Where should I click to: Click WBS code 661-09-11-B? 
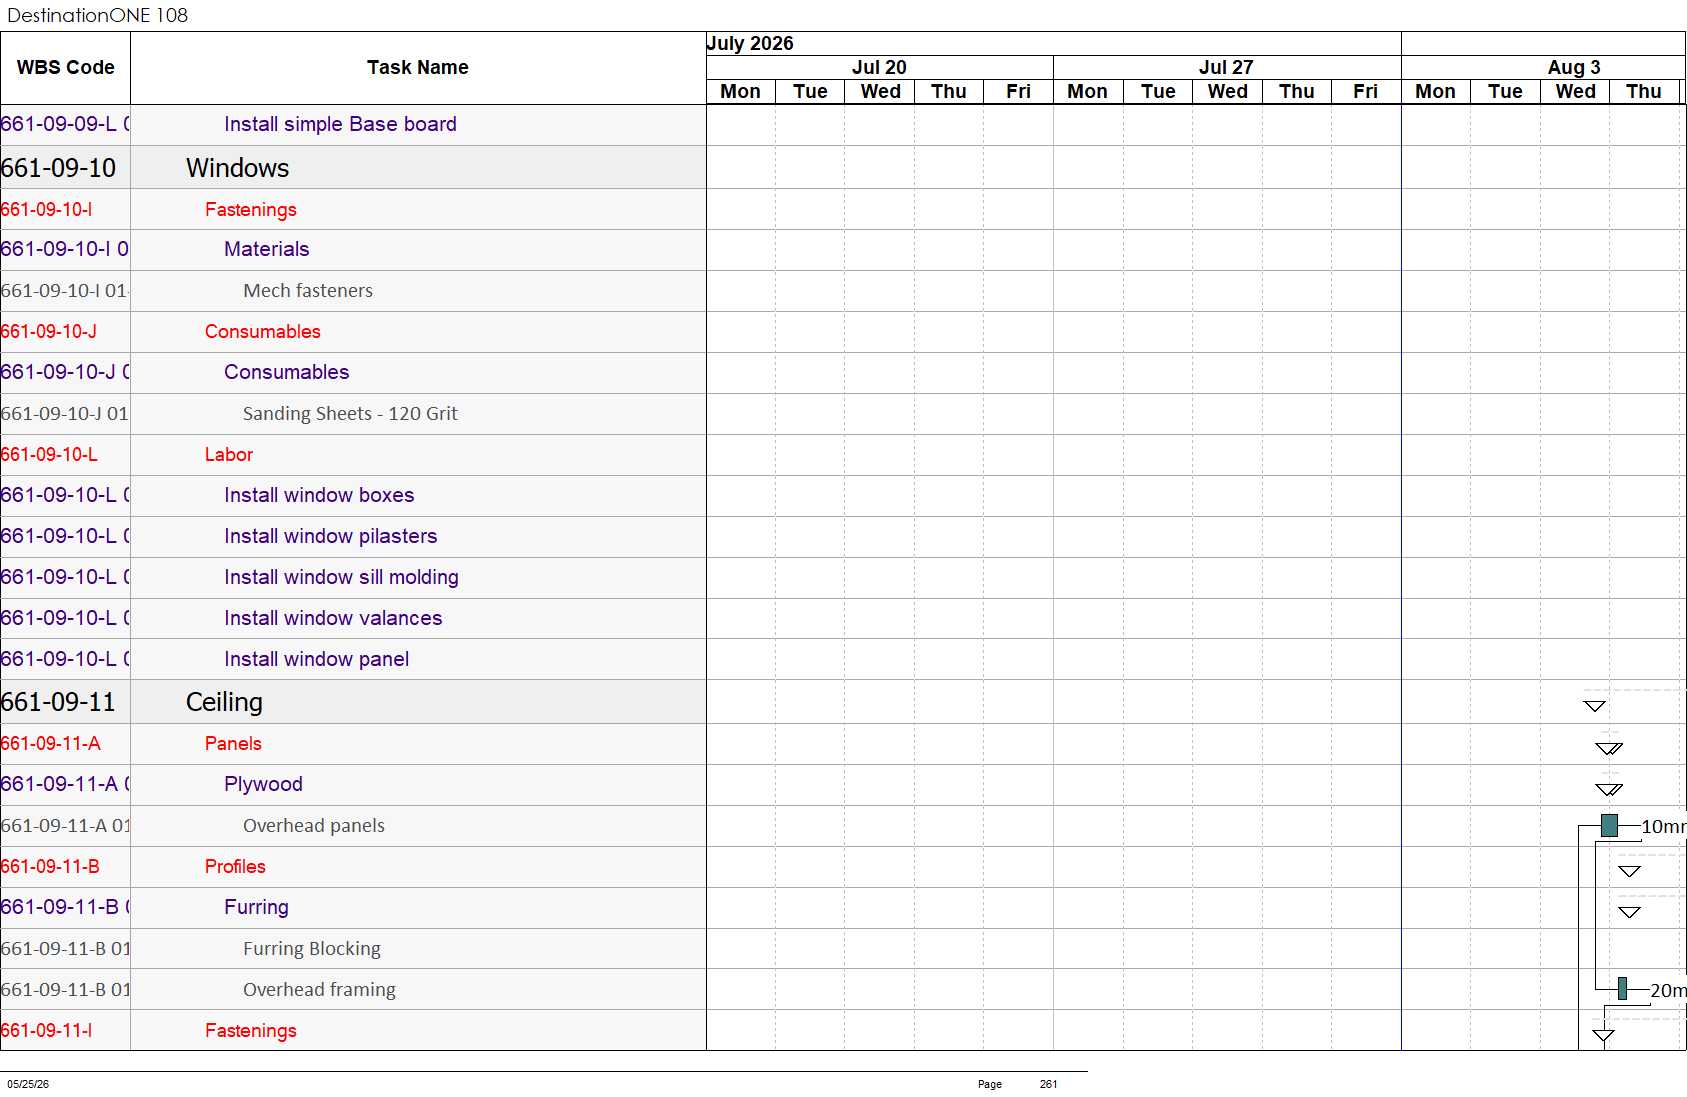(50, 866)
